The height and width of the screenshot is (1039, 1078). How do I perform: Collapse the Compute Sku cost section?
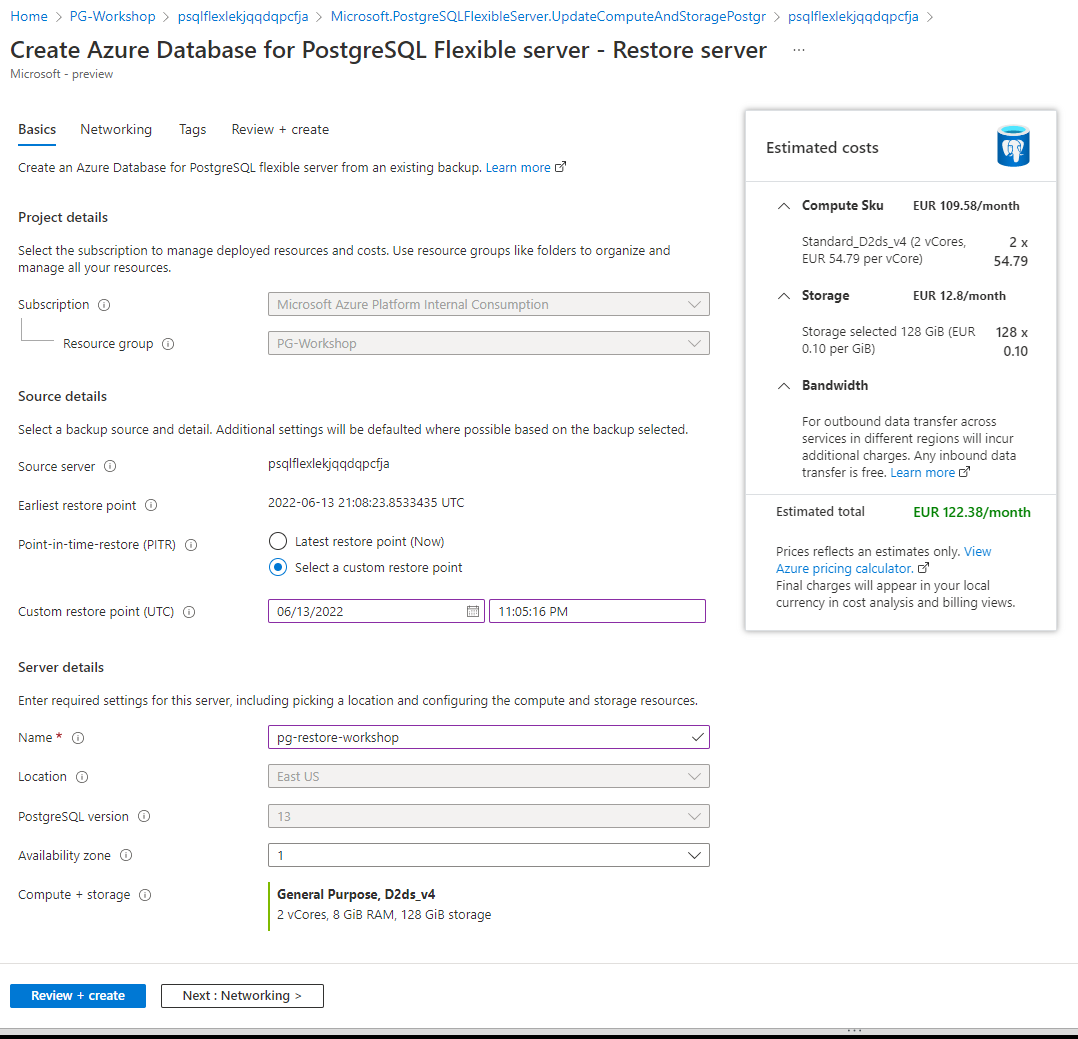(783, 205)
